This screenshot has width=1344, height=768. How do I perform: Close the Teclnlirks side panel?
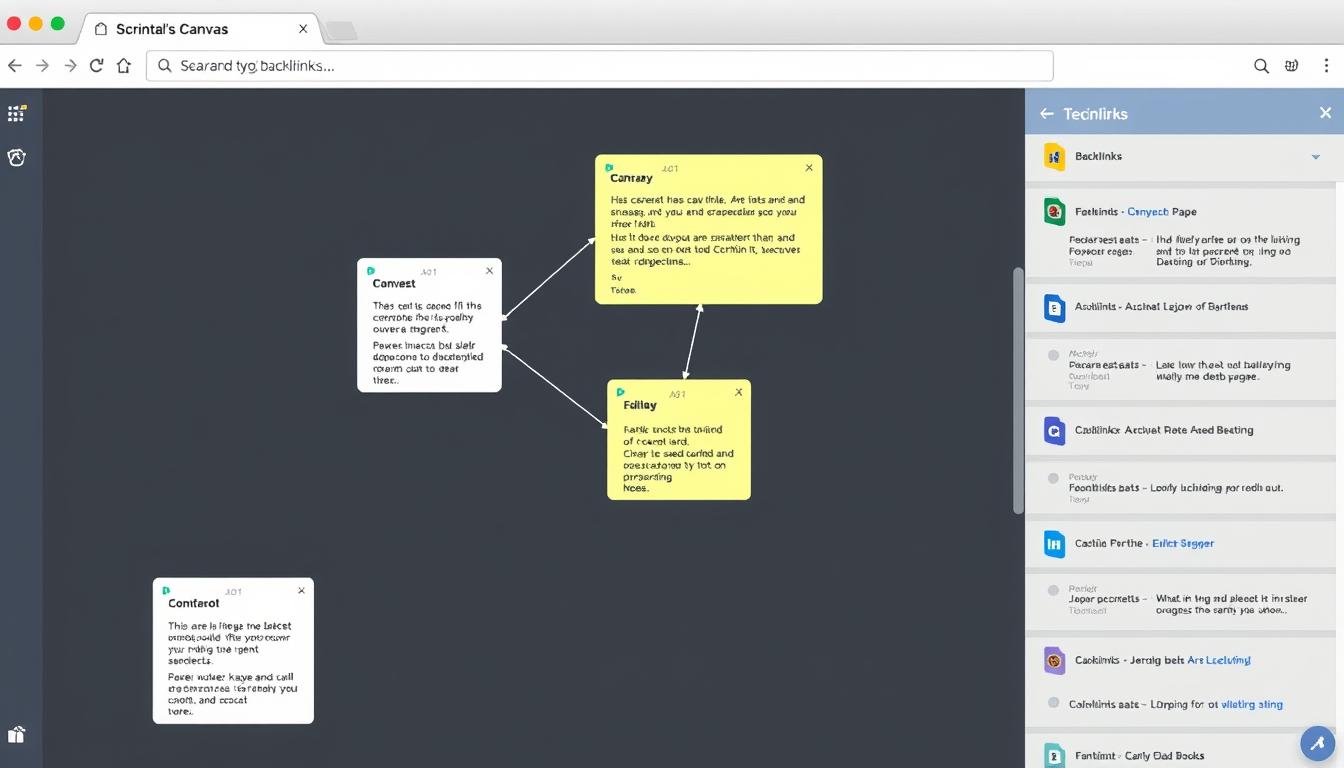click(x=1325, y=113)
